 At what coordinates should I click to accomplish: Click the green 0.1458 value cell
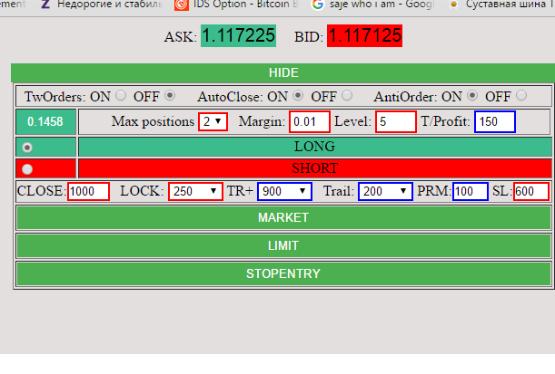45,122
